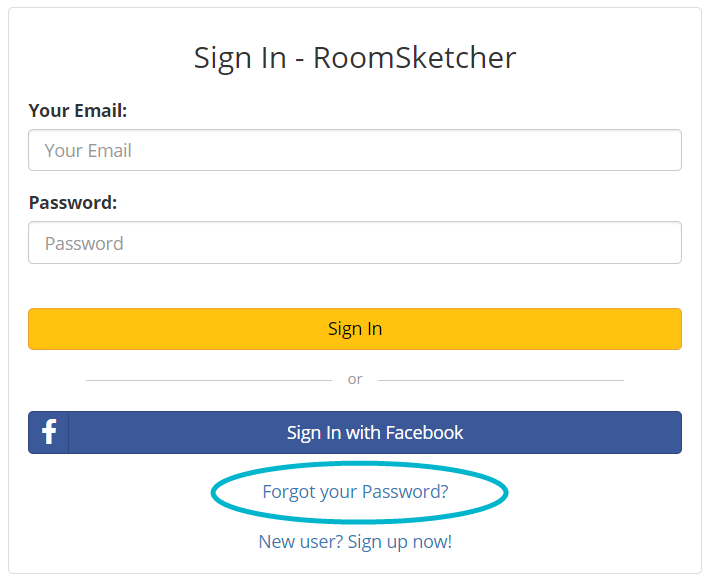This screenshot has height=581, width=711.
Task: Select the Password input field
Action: [x=355, y=243]
